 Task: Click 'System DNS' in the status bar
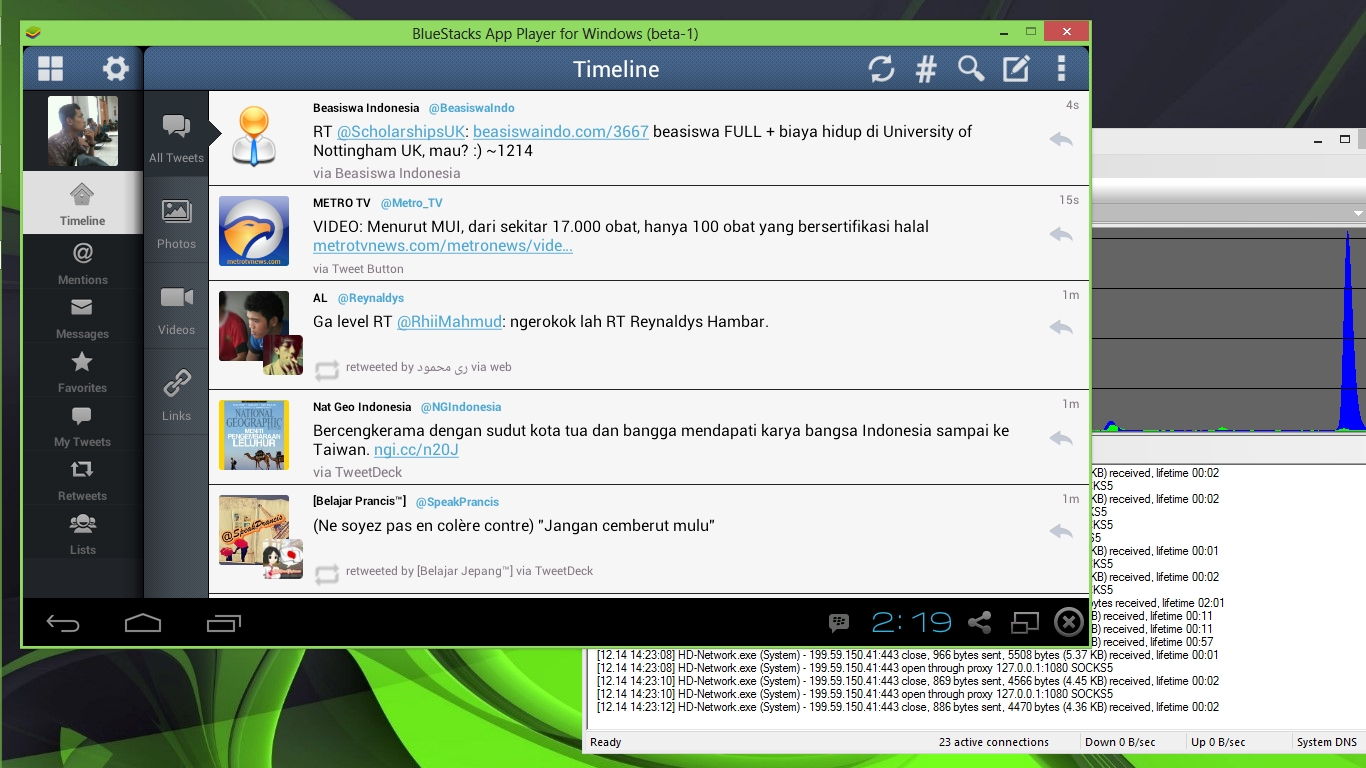[1327, 742]
